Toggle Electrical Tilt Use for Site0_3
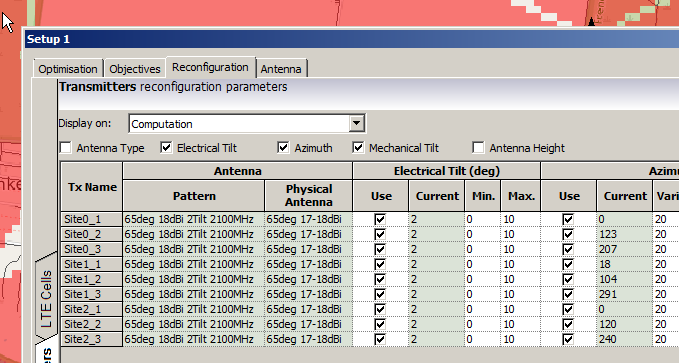This screenshot has height=363, width=679. (x=380, y=249)
